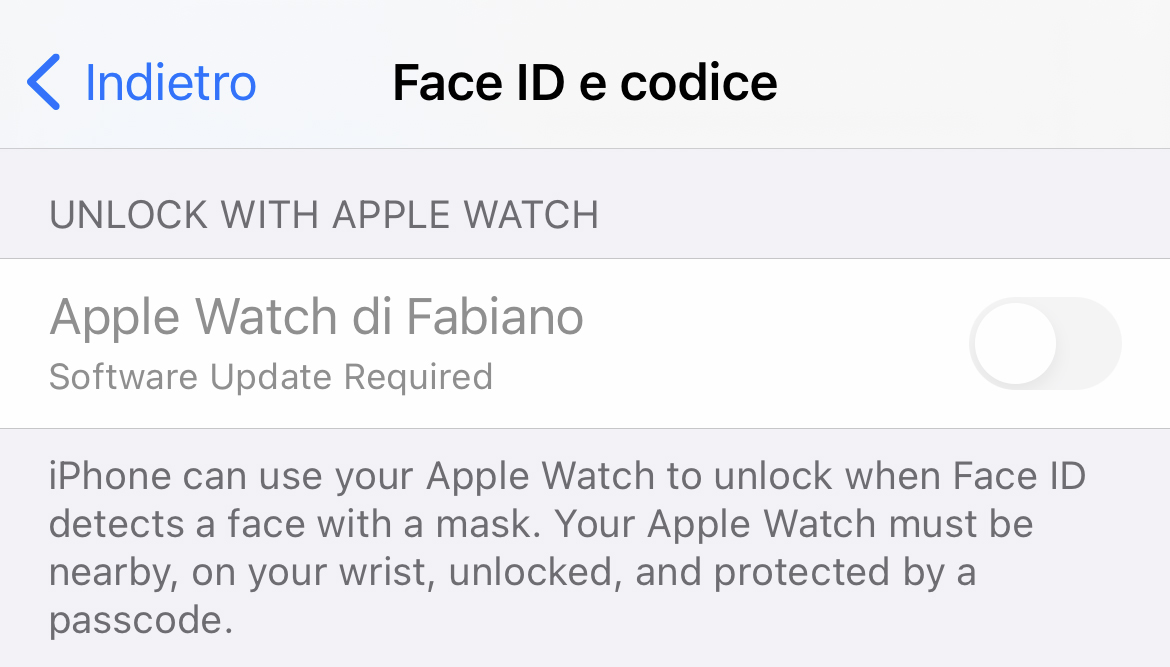Image resolution: width=1170 pixels, height=667 pixels.
Task: Click the gray track right of the switch knob
Action: click(1089, 343)
